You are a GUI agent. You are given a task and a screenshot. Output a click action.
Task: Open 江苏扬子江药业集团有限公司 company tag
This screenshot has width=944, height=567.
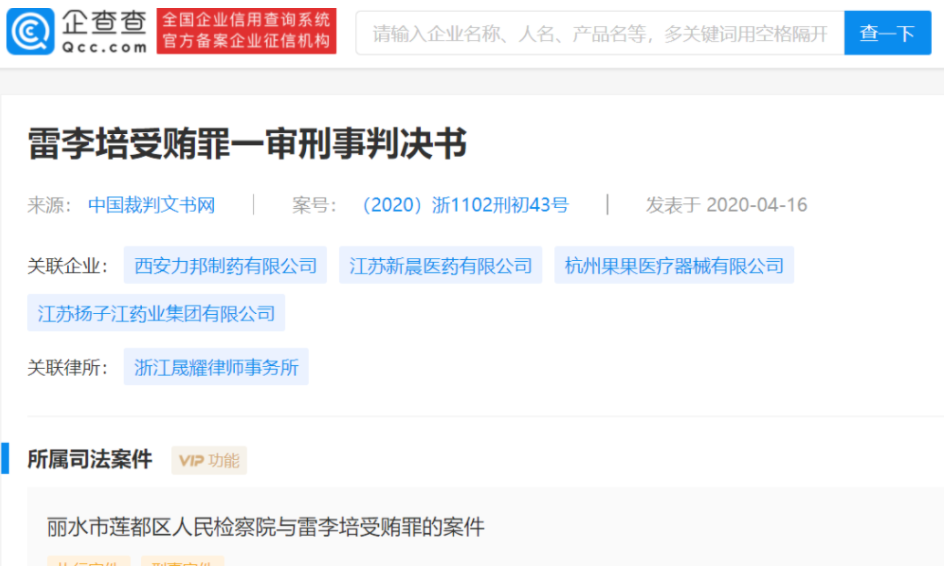tap(156, 313)
